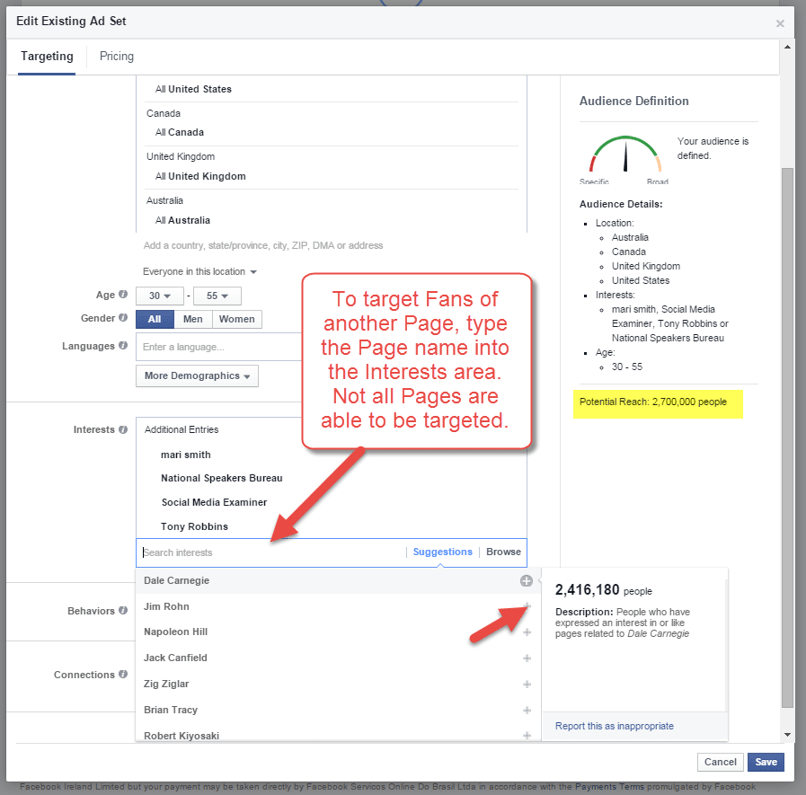Add Napoleon Hill with plus icon
The height and width of the screenshot is (795, 806).
[527, 632]
